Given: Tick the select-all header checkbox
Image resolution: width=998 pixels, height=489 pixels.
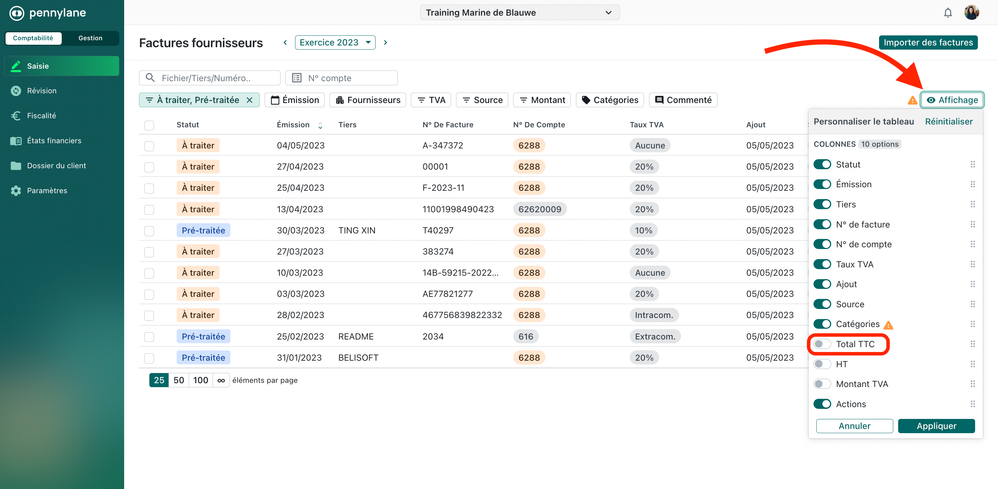Looking at the screenshot, I should coord(149,125).
